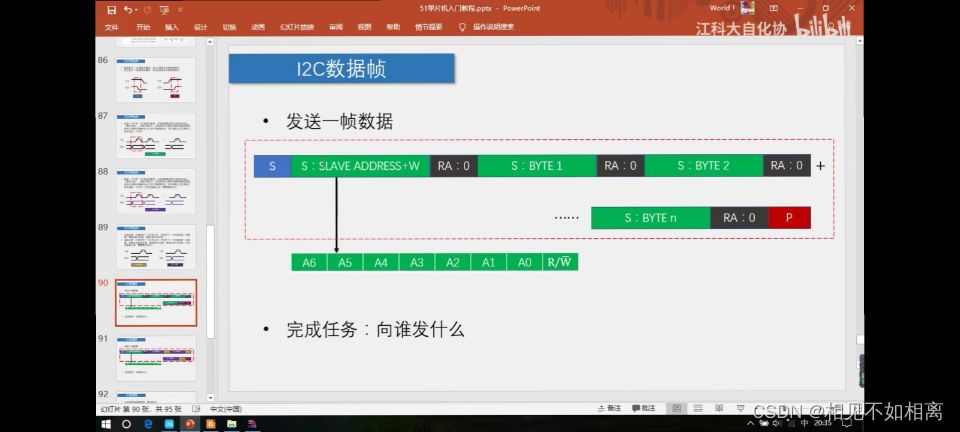Select the A3 address bit cell
This screenshot has height=432, width=960.
point(417,263)
